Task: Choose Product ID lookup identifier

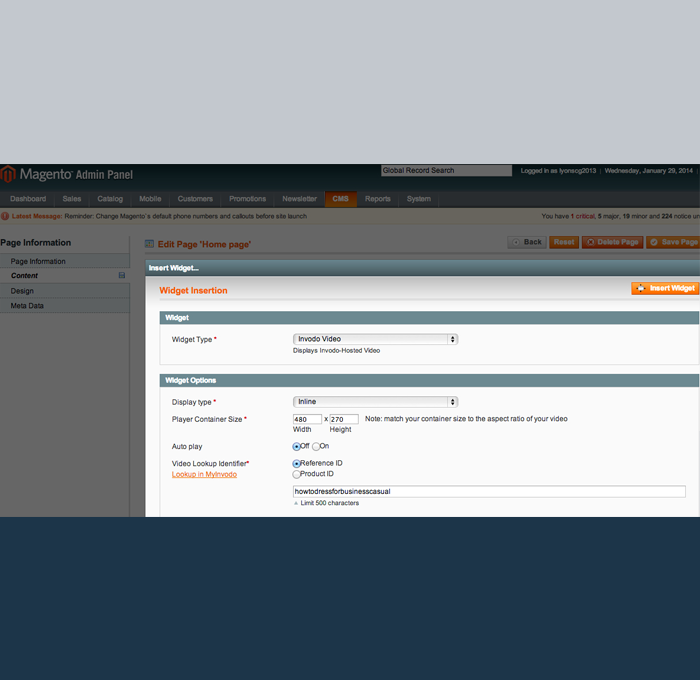Action: [x=296, y=474]
